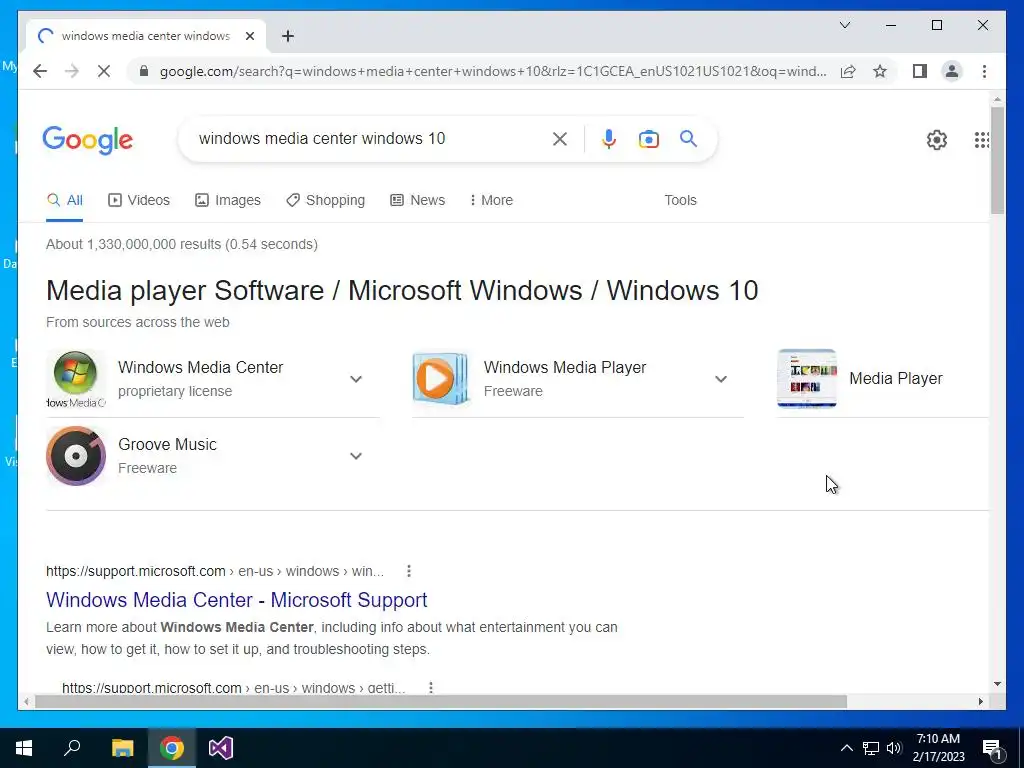This screenshot has height=768, width=1024.
Task: Select the All results tab
Action: pyautogui.click(x=65, y=200)
